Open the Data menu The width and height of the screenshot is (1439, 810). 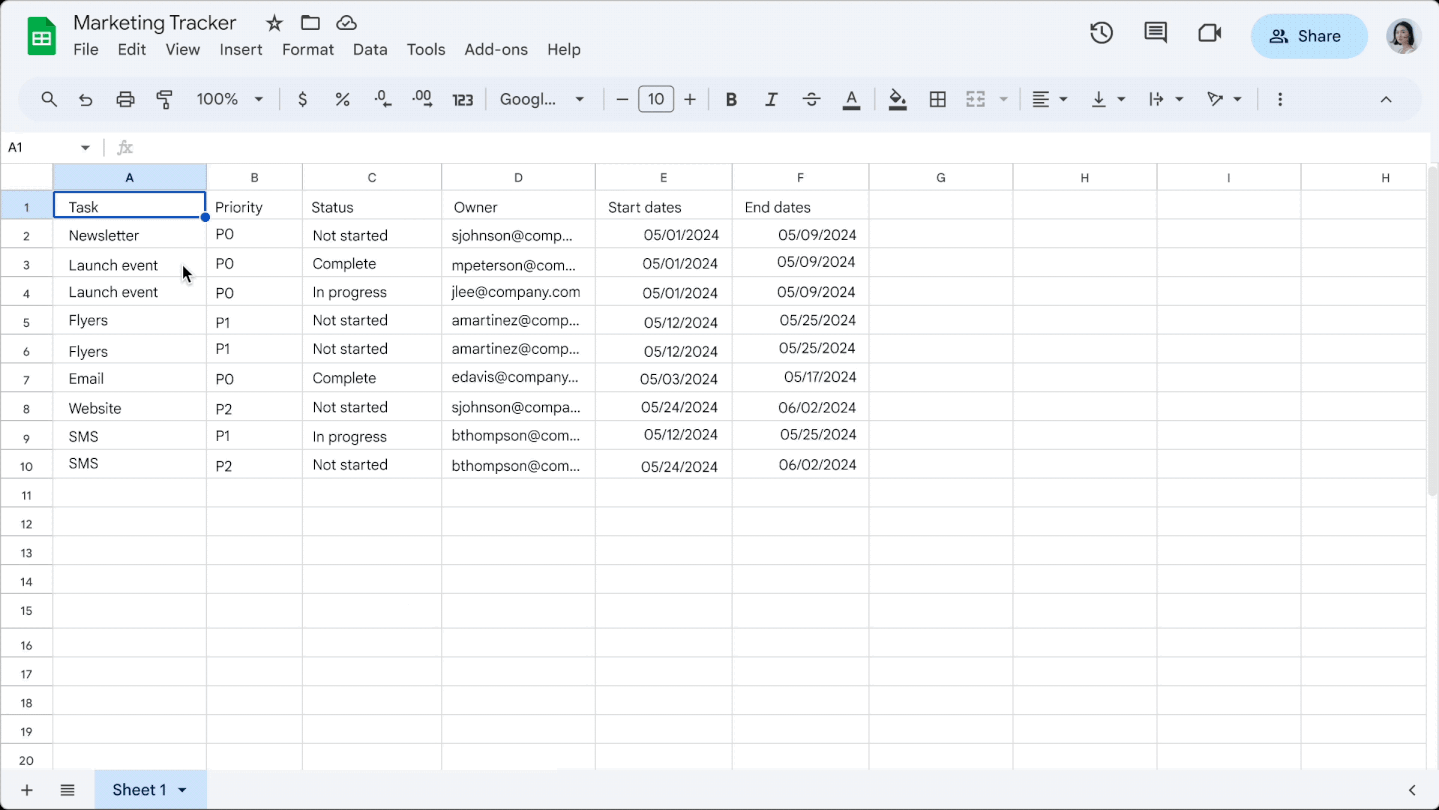tap(370, 49)
